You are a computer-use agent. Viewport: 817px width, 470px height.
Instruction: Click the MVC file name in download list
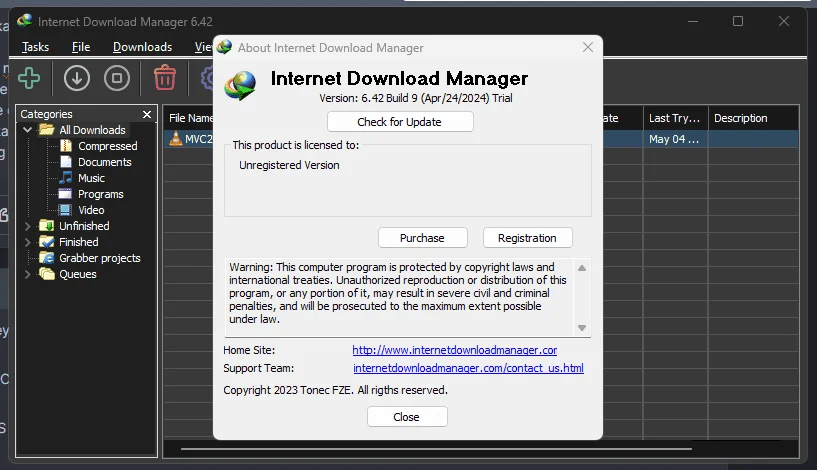pos(199,139)
